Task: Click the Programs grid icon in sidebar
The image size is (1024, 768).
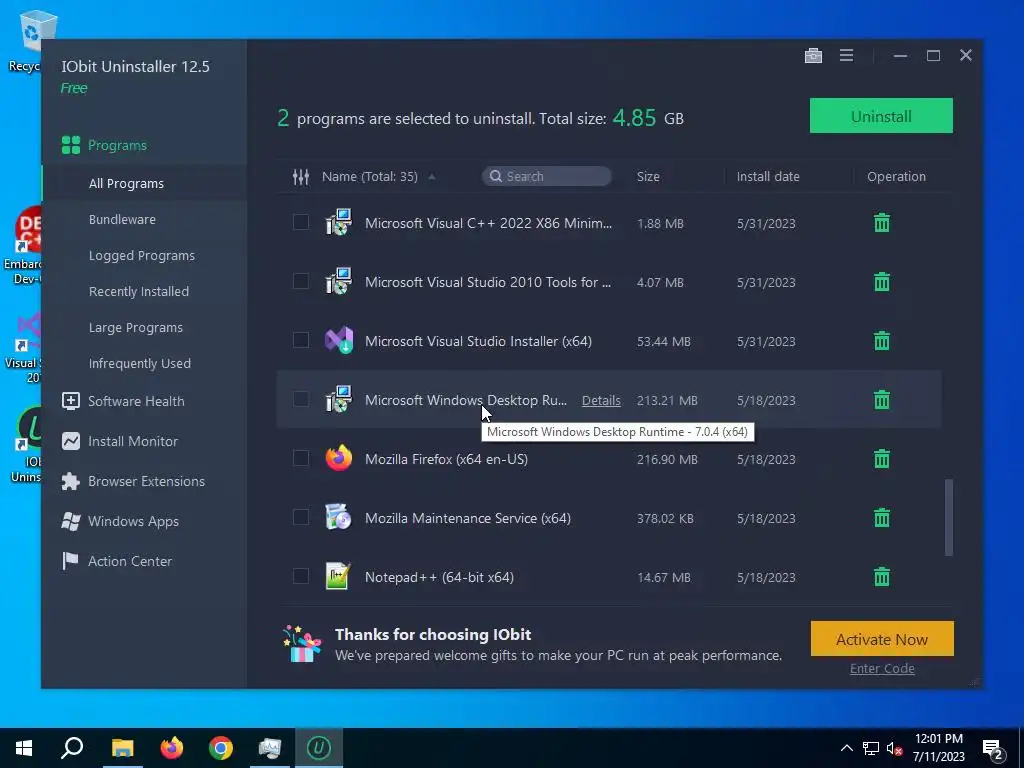Action: 71,145
